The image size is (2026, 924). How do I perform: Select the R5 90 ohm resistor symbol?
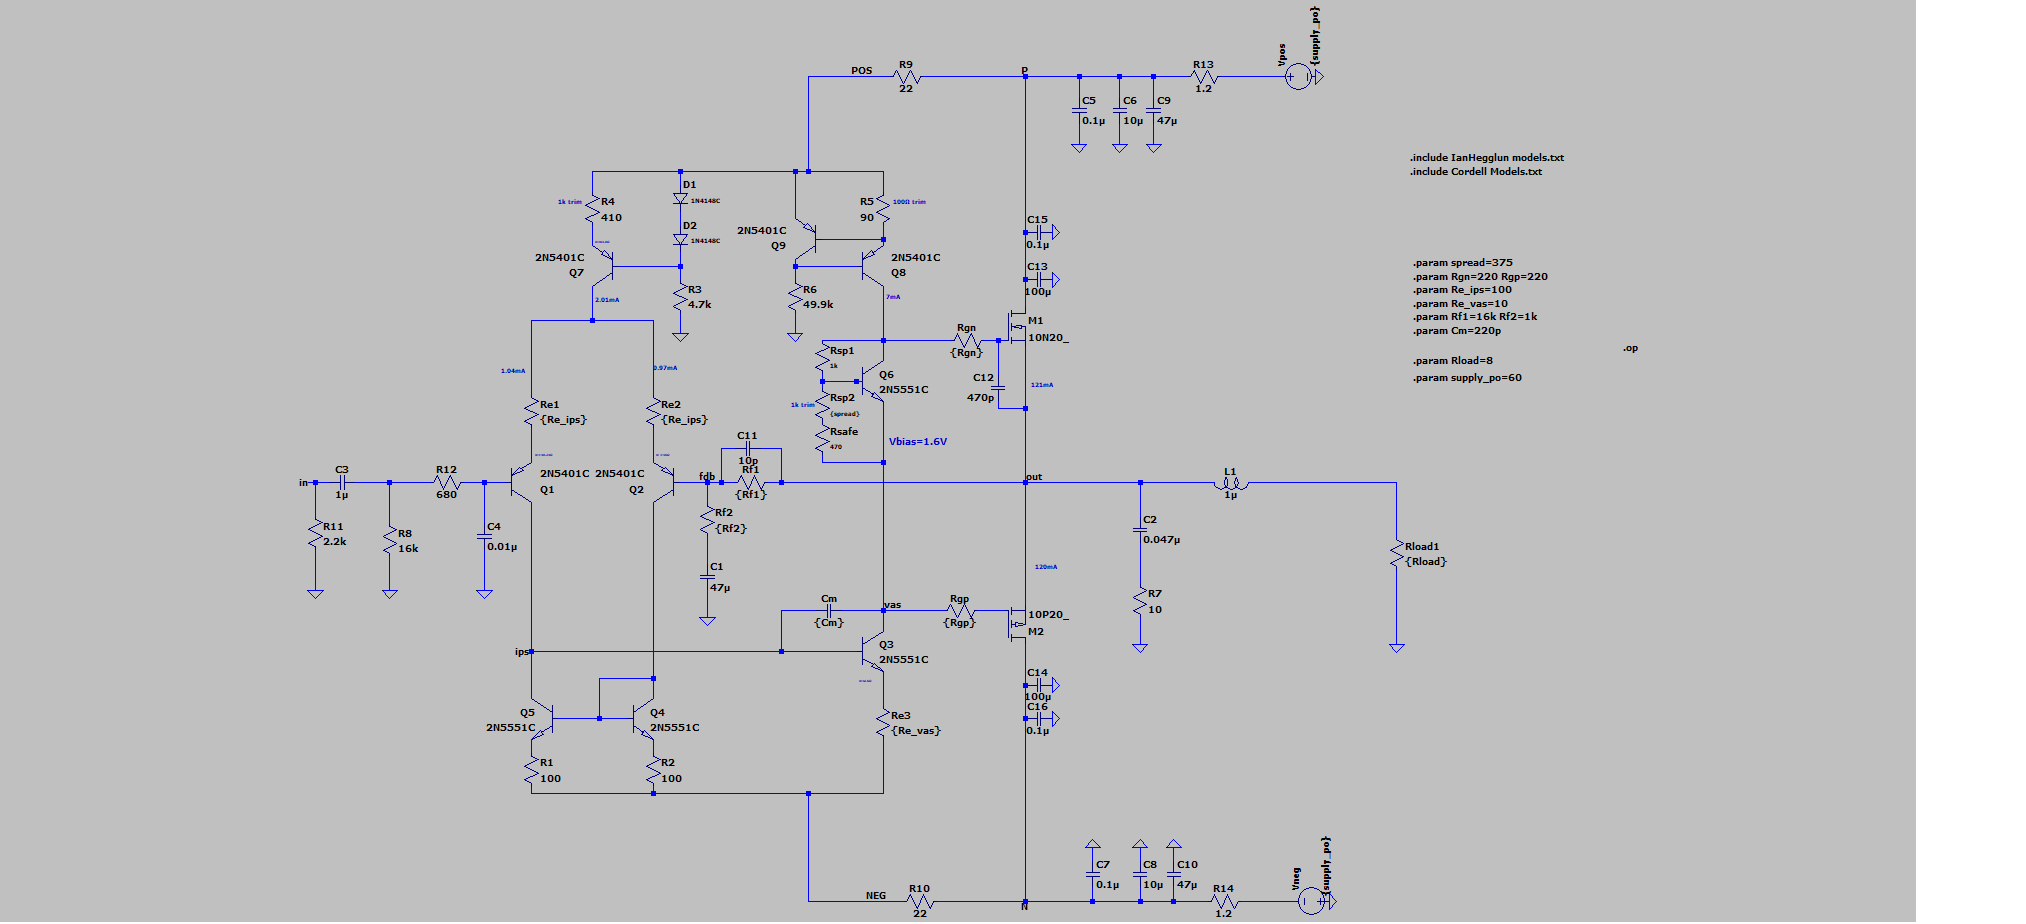point(883,210)
